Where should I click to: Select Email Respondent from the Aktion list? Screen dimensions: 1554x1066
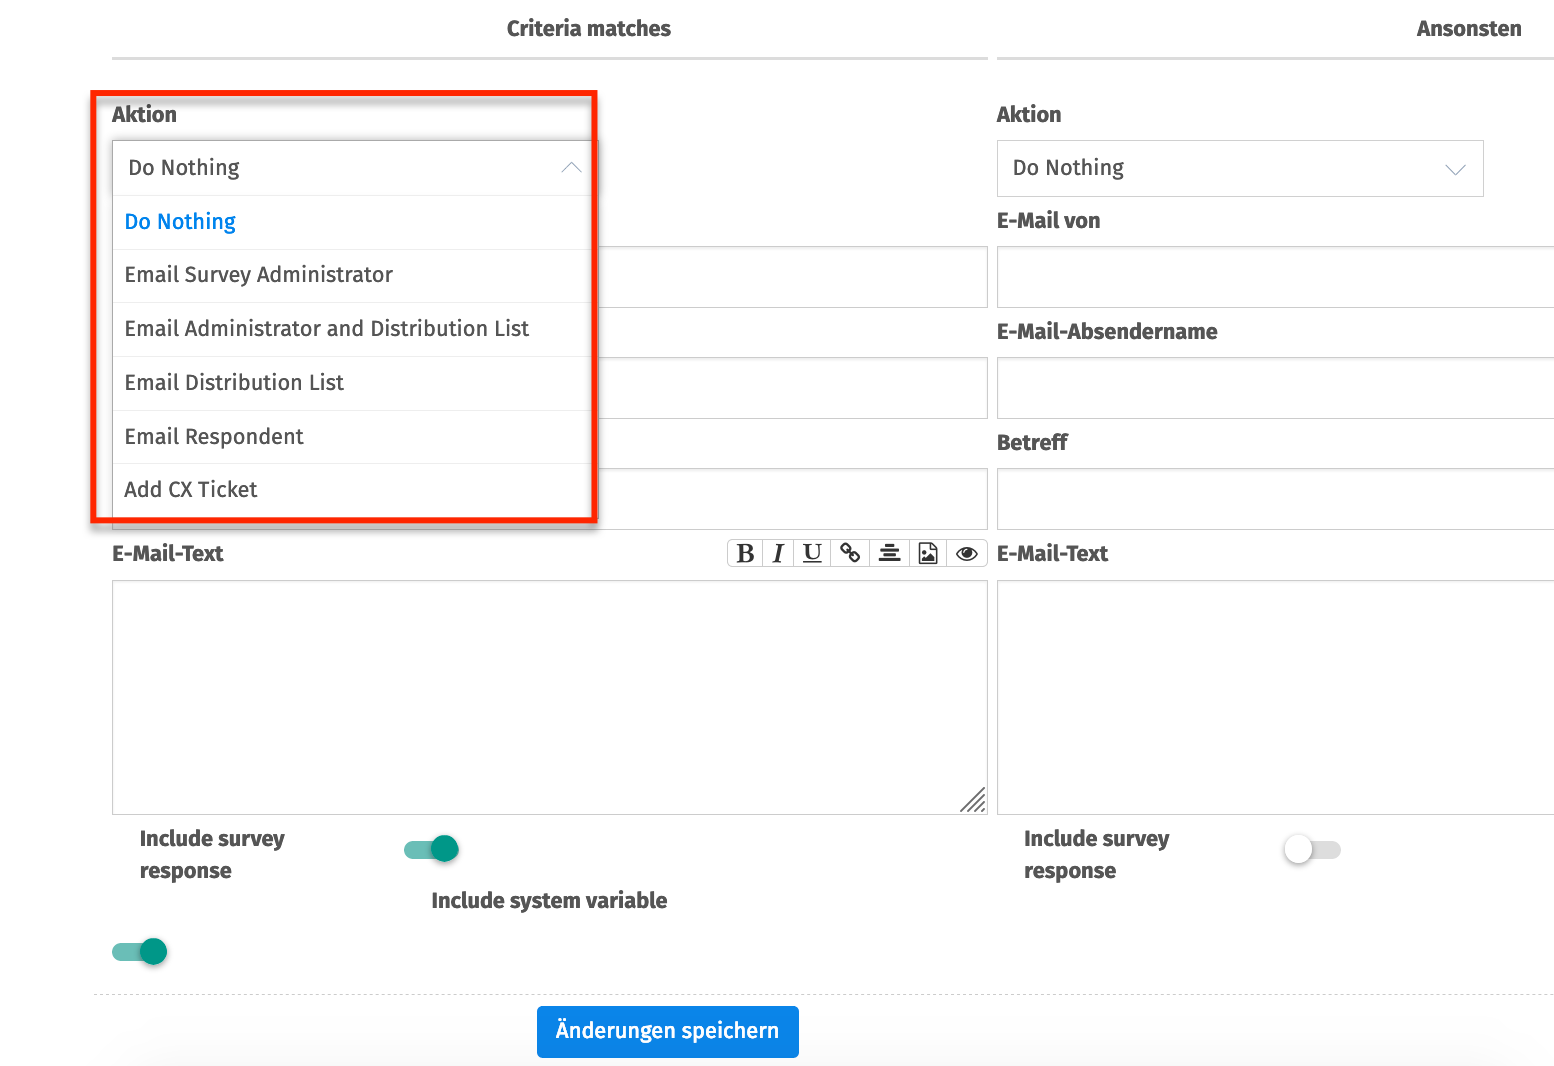(x=213, y=437)
